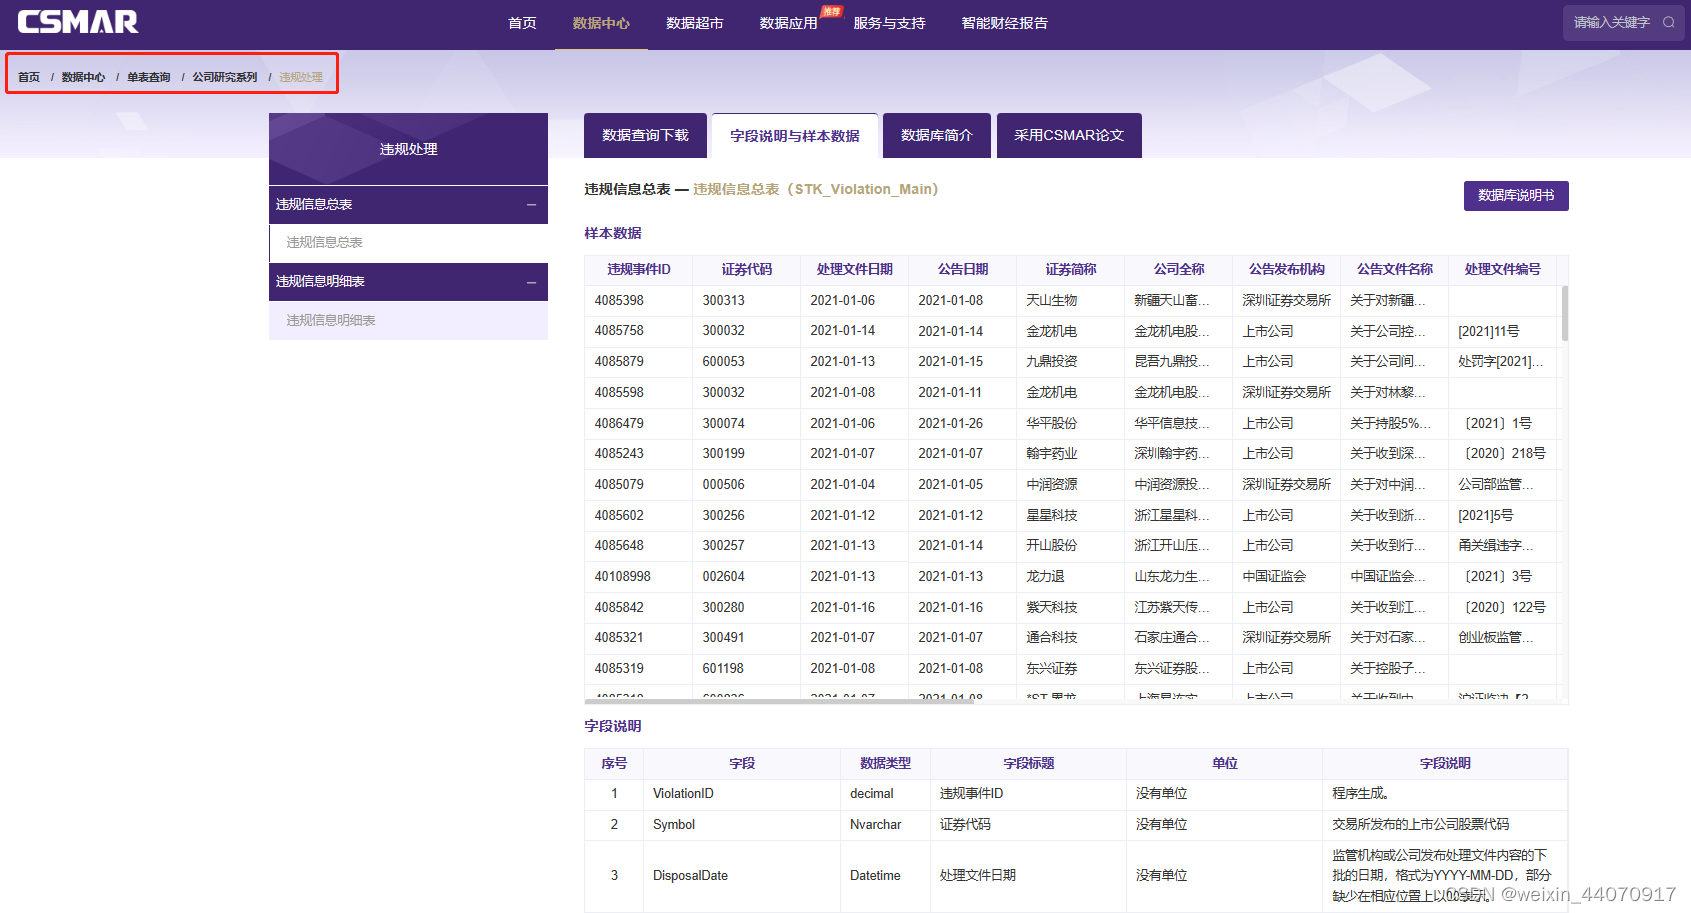Select 违规信息明细表 sub-item in sidebar
The width and height of the screenshot is (1691, 913).
tap(408, 321)
